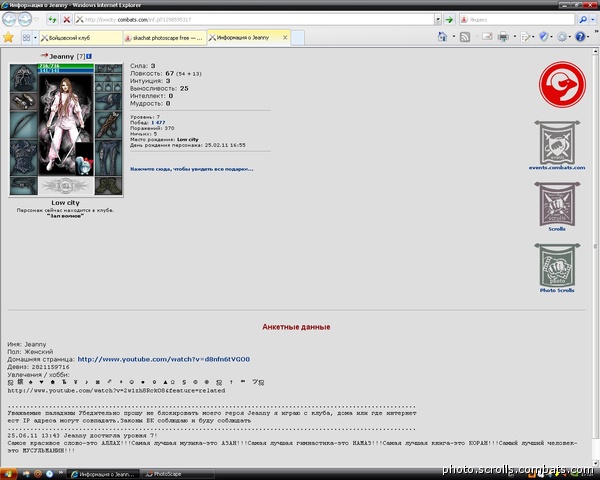Click the link to see all gifts
The image size is (600, 480).
(192, 169)
